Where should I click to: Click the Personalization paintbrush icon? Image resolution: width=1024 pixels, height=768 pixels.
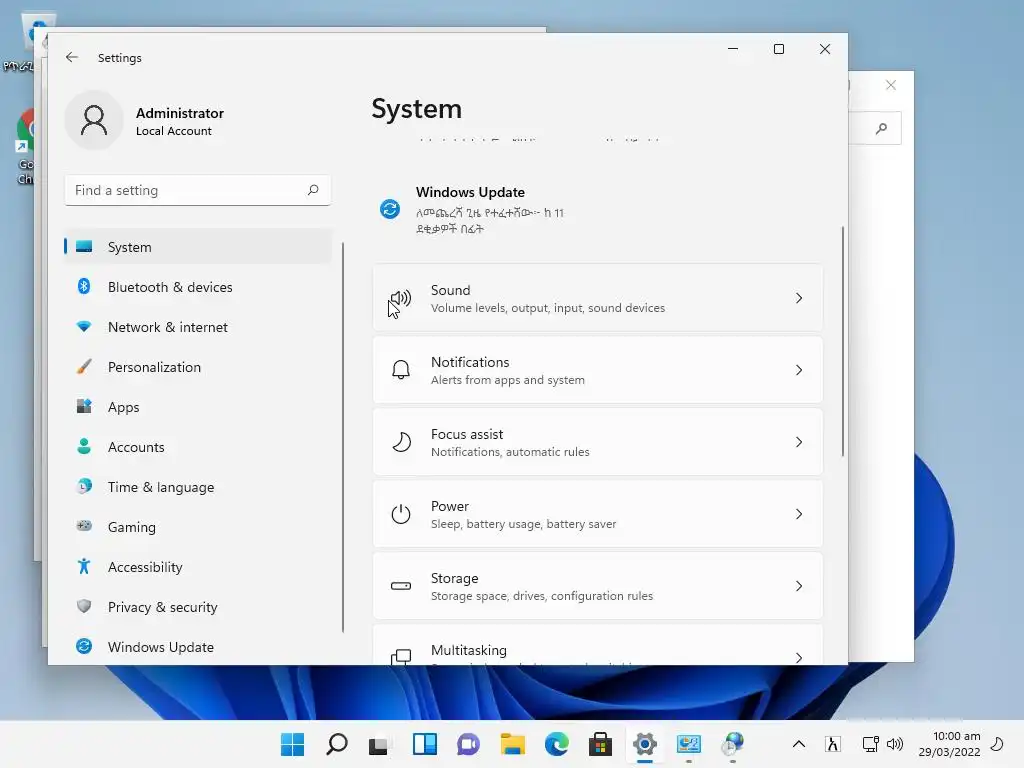point(84,366)
